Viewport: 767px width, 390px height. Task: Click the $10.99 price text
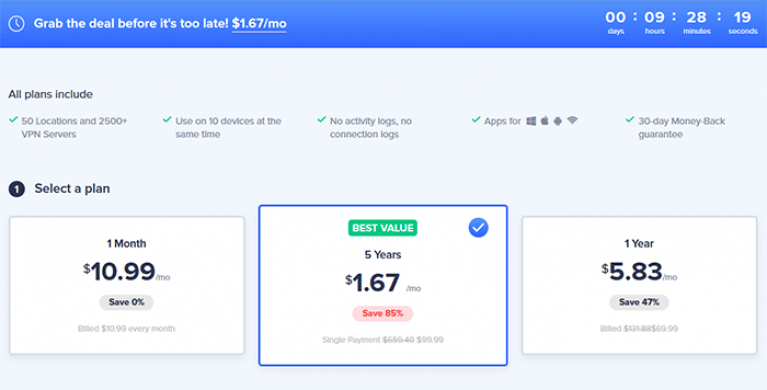[x=126, y=272]
